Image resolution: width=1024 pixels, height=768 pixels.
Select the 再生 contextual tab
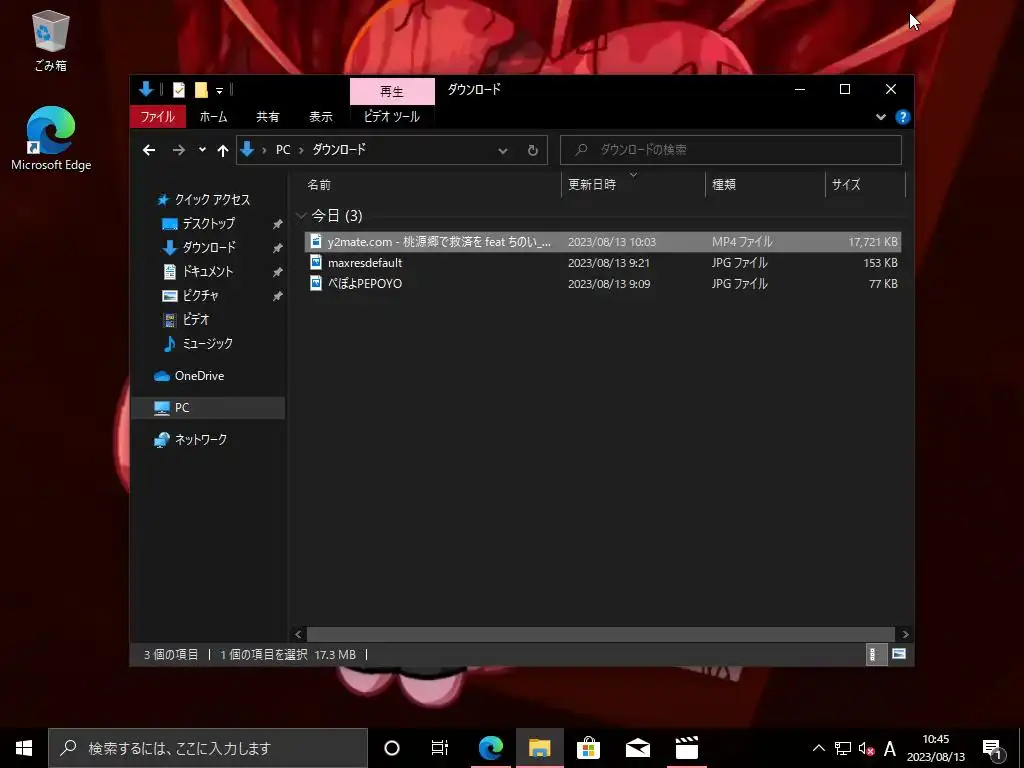tap(392, 91)
